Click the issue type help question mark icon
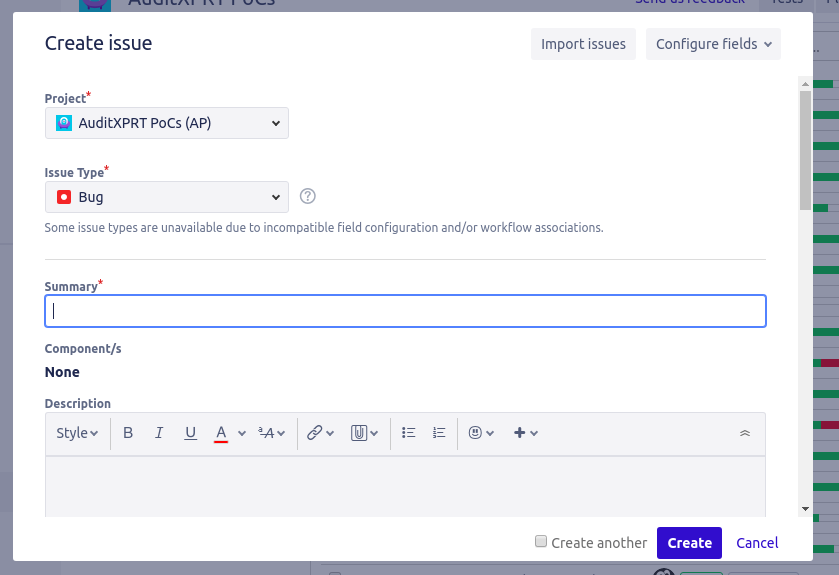 coord(308,196)
